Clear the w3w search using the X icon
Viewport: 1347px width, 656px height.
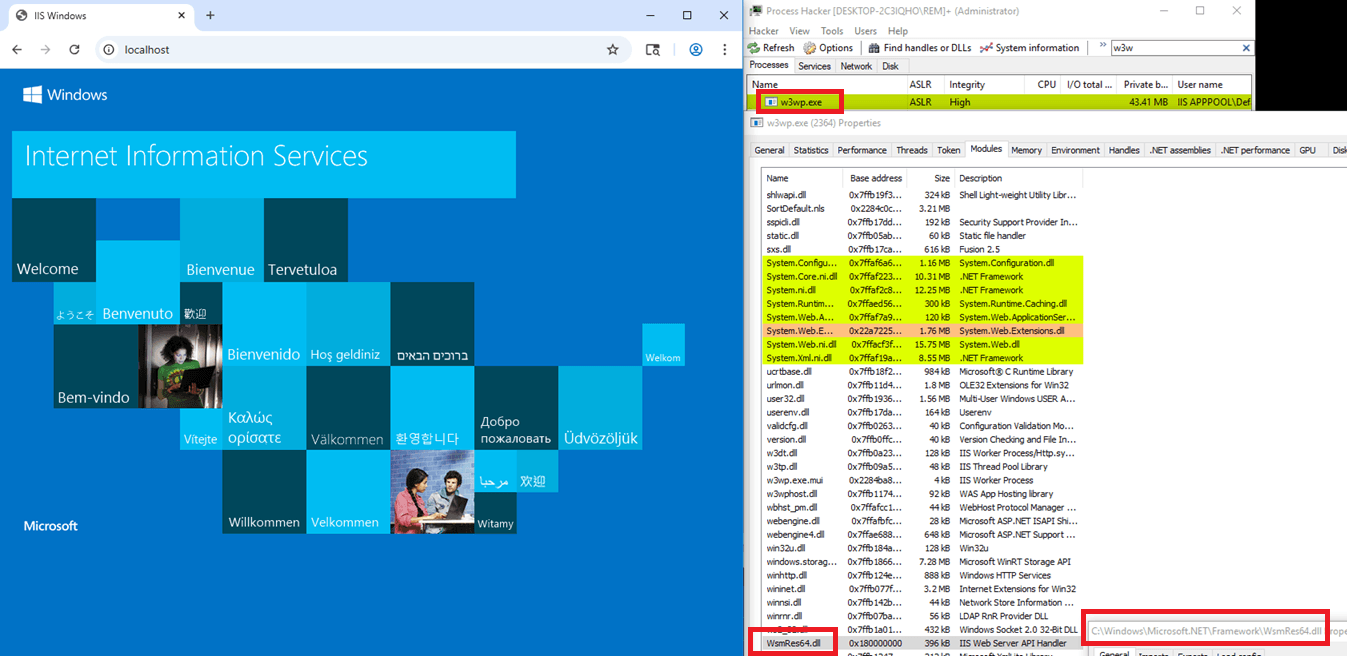point(1245,47)
